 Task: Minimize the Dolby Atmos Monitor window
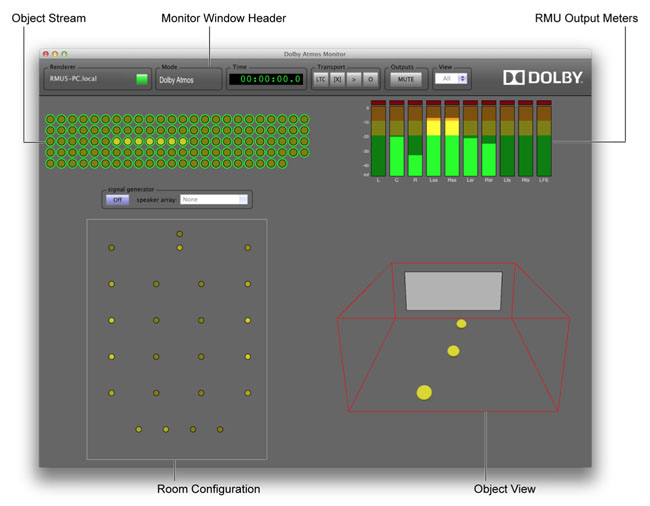point(55,54)
